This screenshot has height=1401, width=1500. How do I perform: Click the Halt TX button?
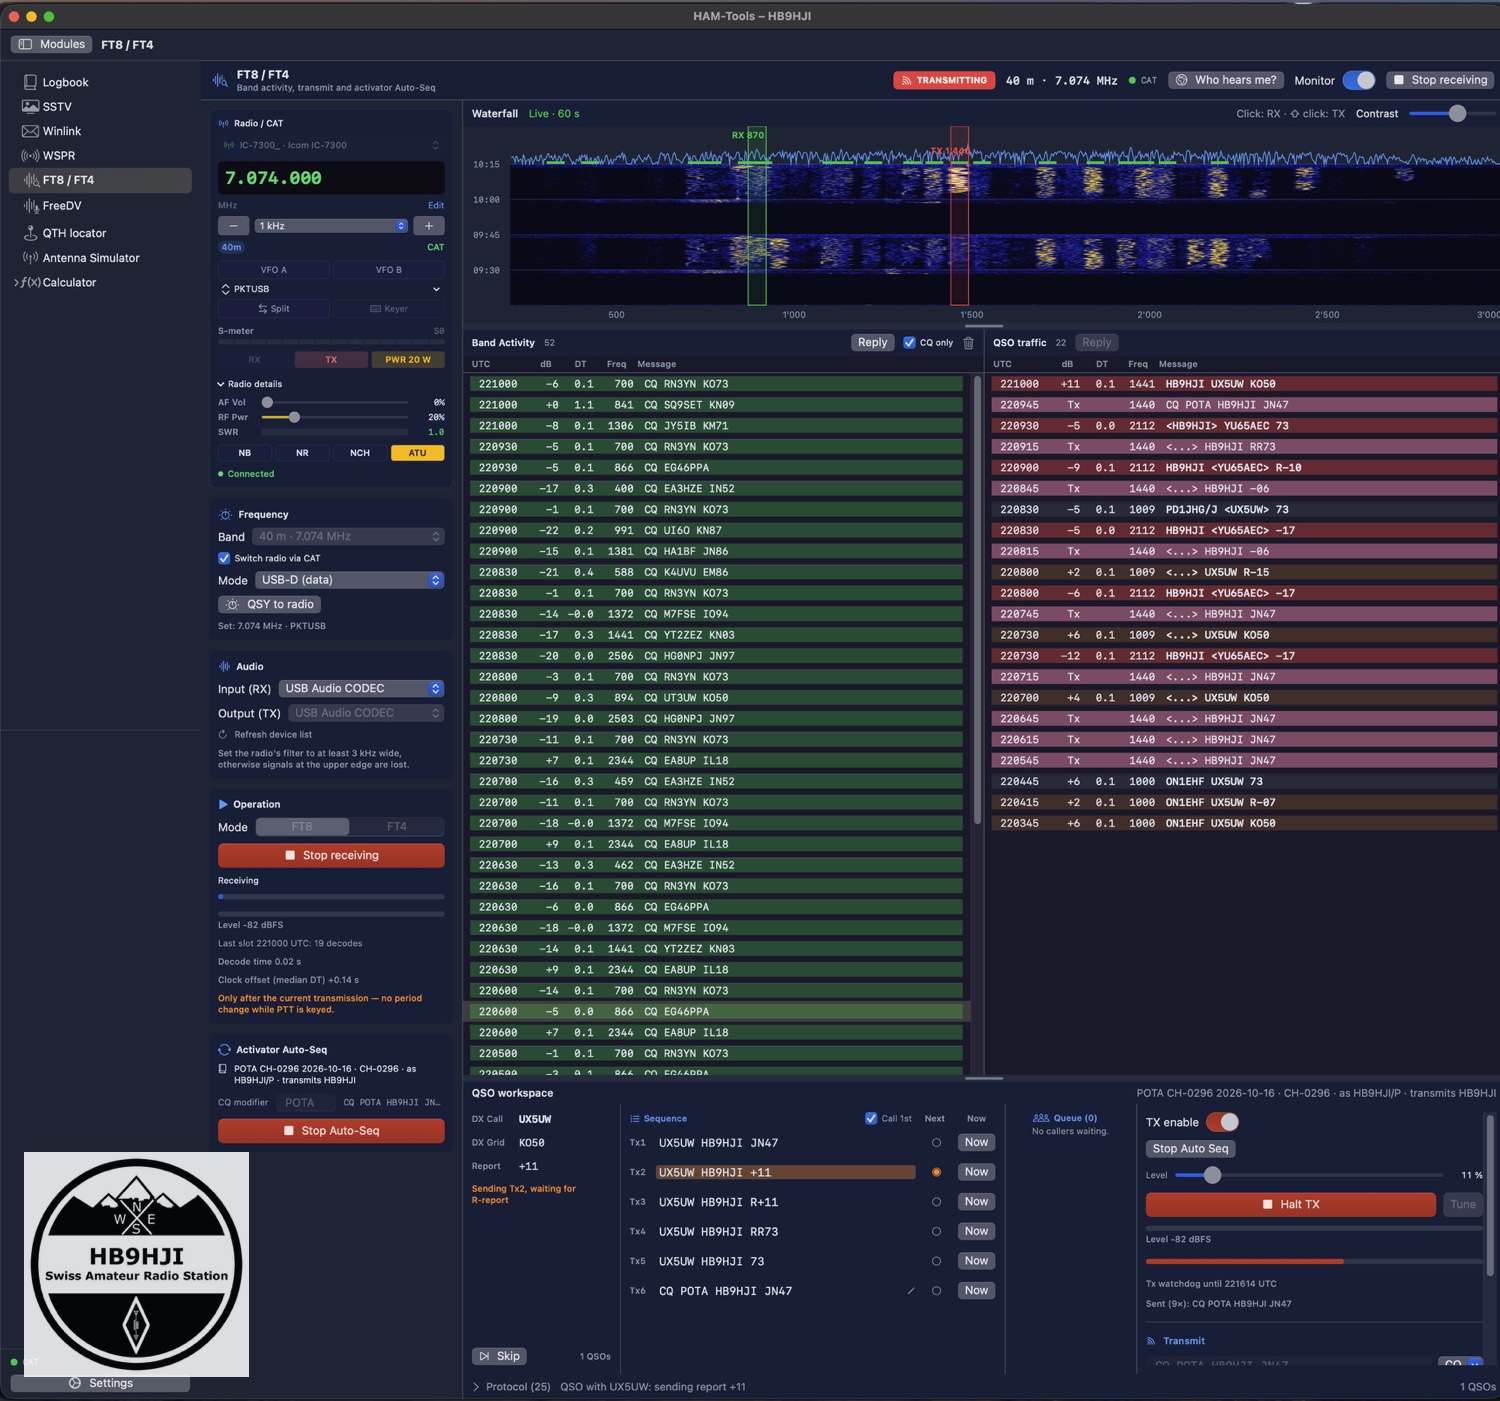1291,1204
